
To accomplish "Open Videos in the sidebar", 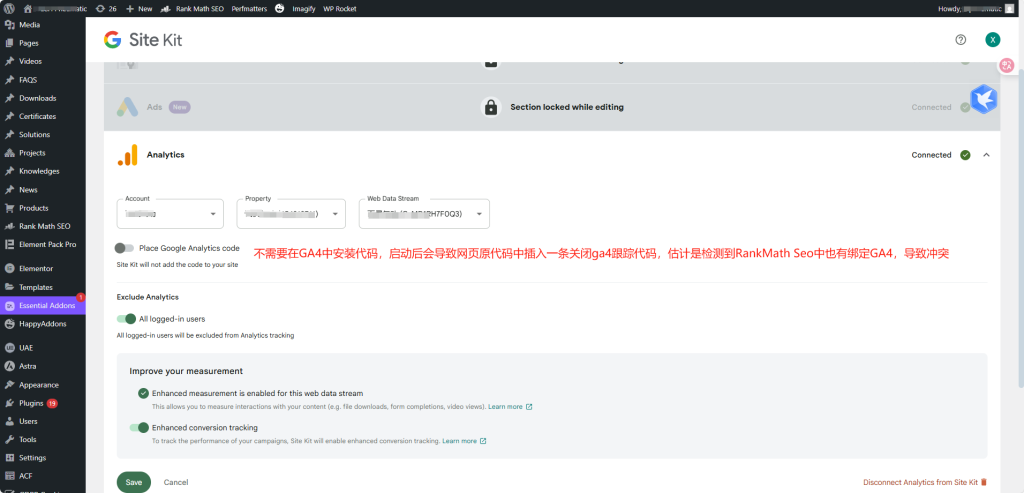I will click(x=42, y=61).
